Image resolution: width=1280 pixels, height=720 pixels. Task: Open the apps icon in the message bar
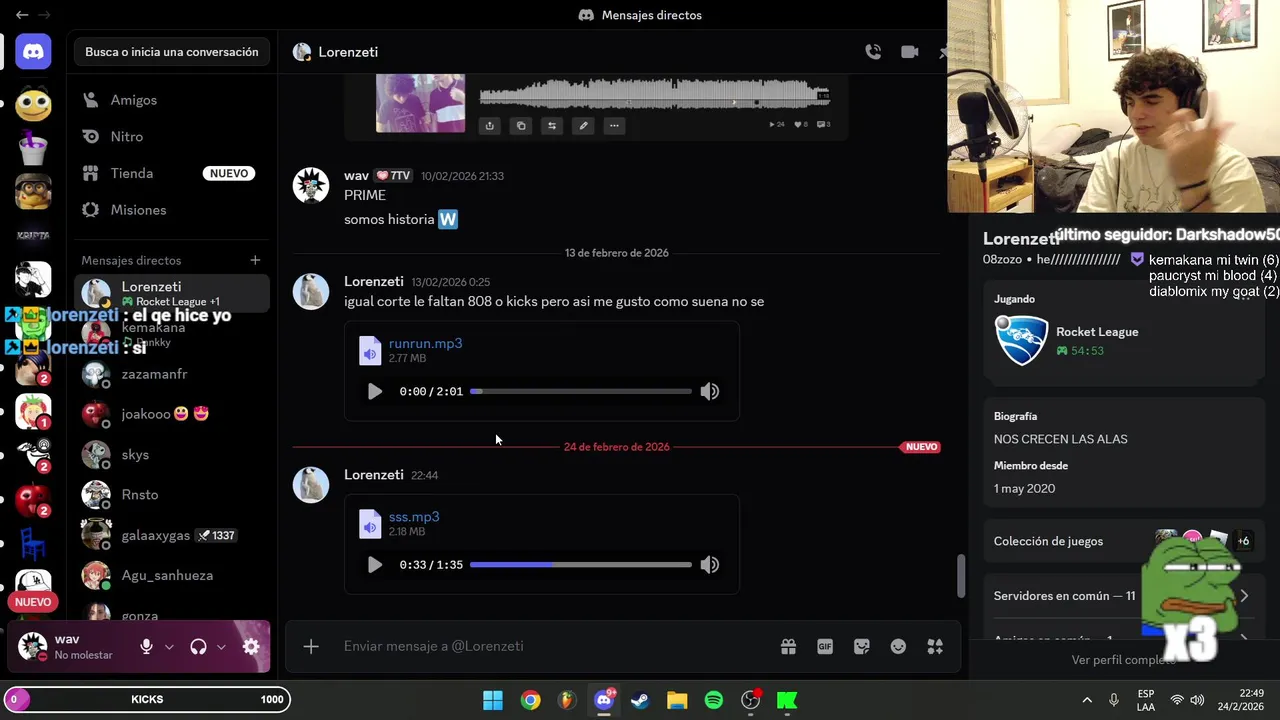point(935,647)
